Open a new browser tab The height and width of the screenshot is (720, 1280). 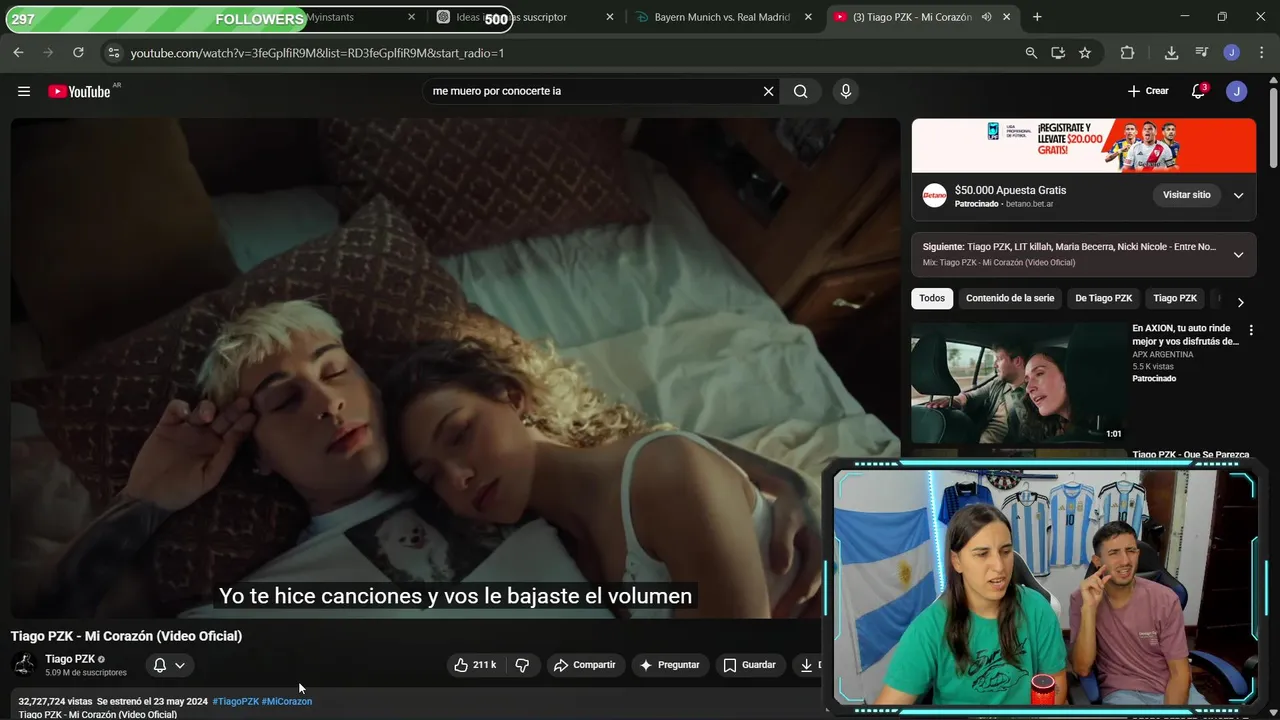point(1037,17)
